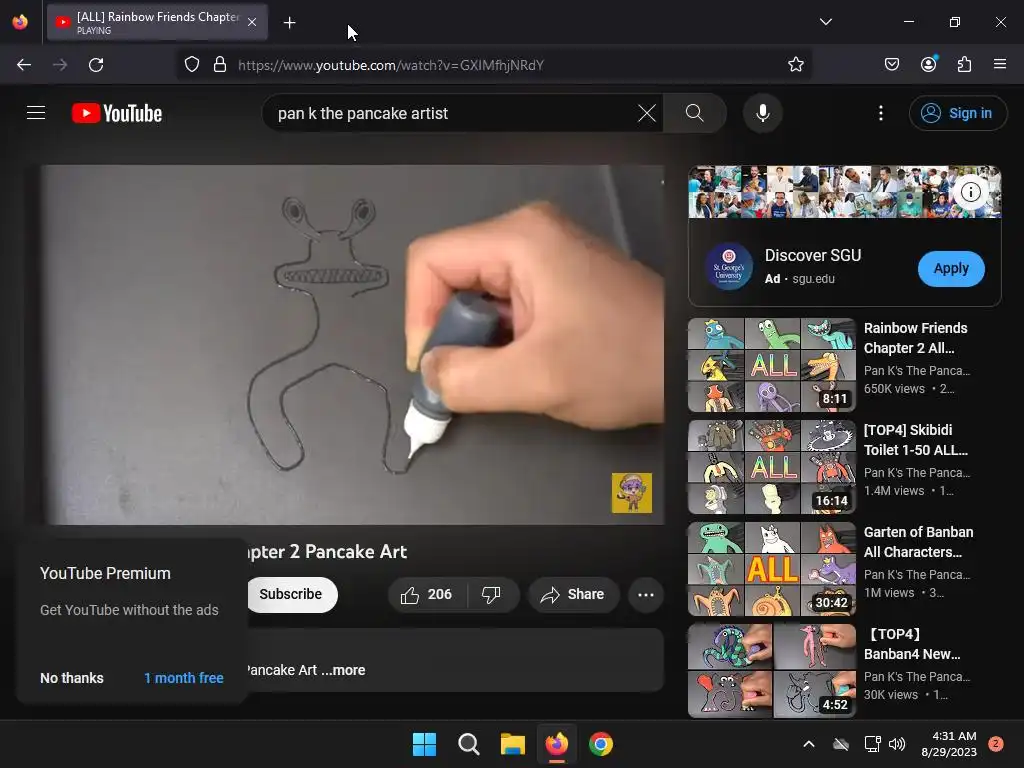
Task: Open Garten of Banban All Characters thumbnail
Action: pyautogui.click(x=771, y=569)
